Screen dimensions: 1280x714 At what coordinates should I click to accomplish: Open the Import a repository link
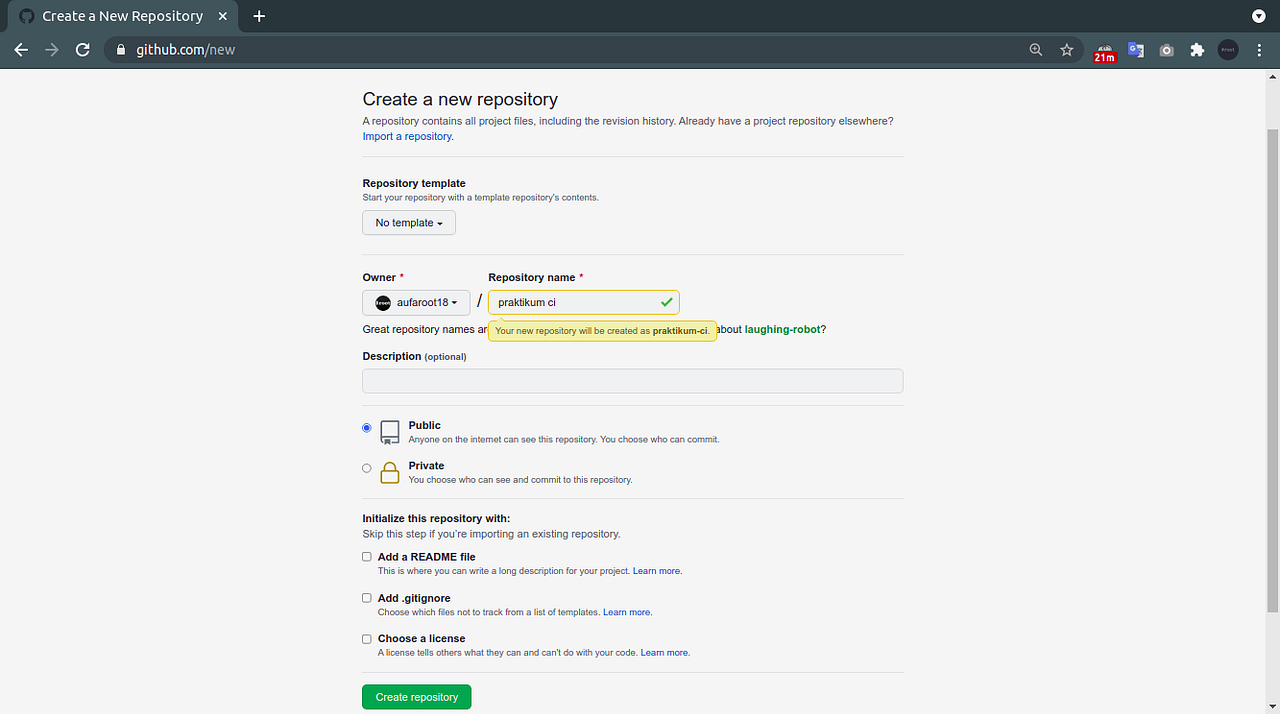pyautogui.click(x=406, y=136)
